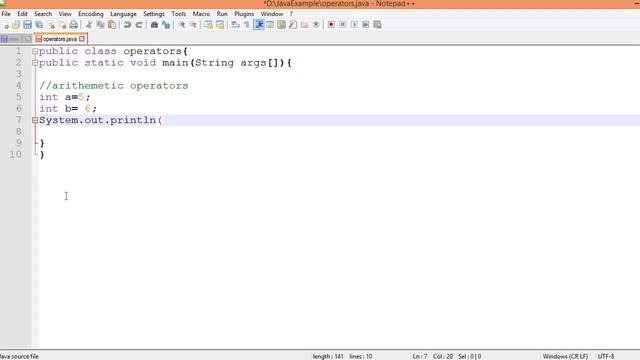Toggle synchronized vertical scrolling icon
The width and height of the screenshot is (640, 360).
[209, 25]
